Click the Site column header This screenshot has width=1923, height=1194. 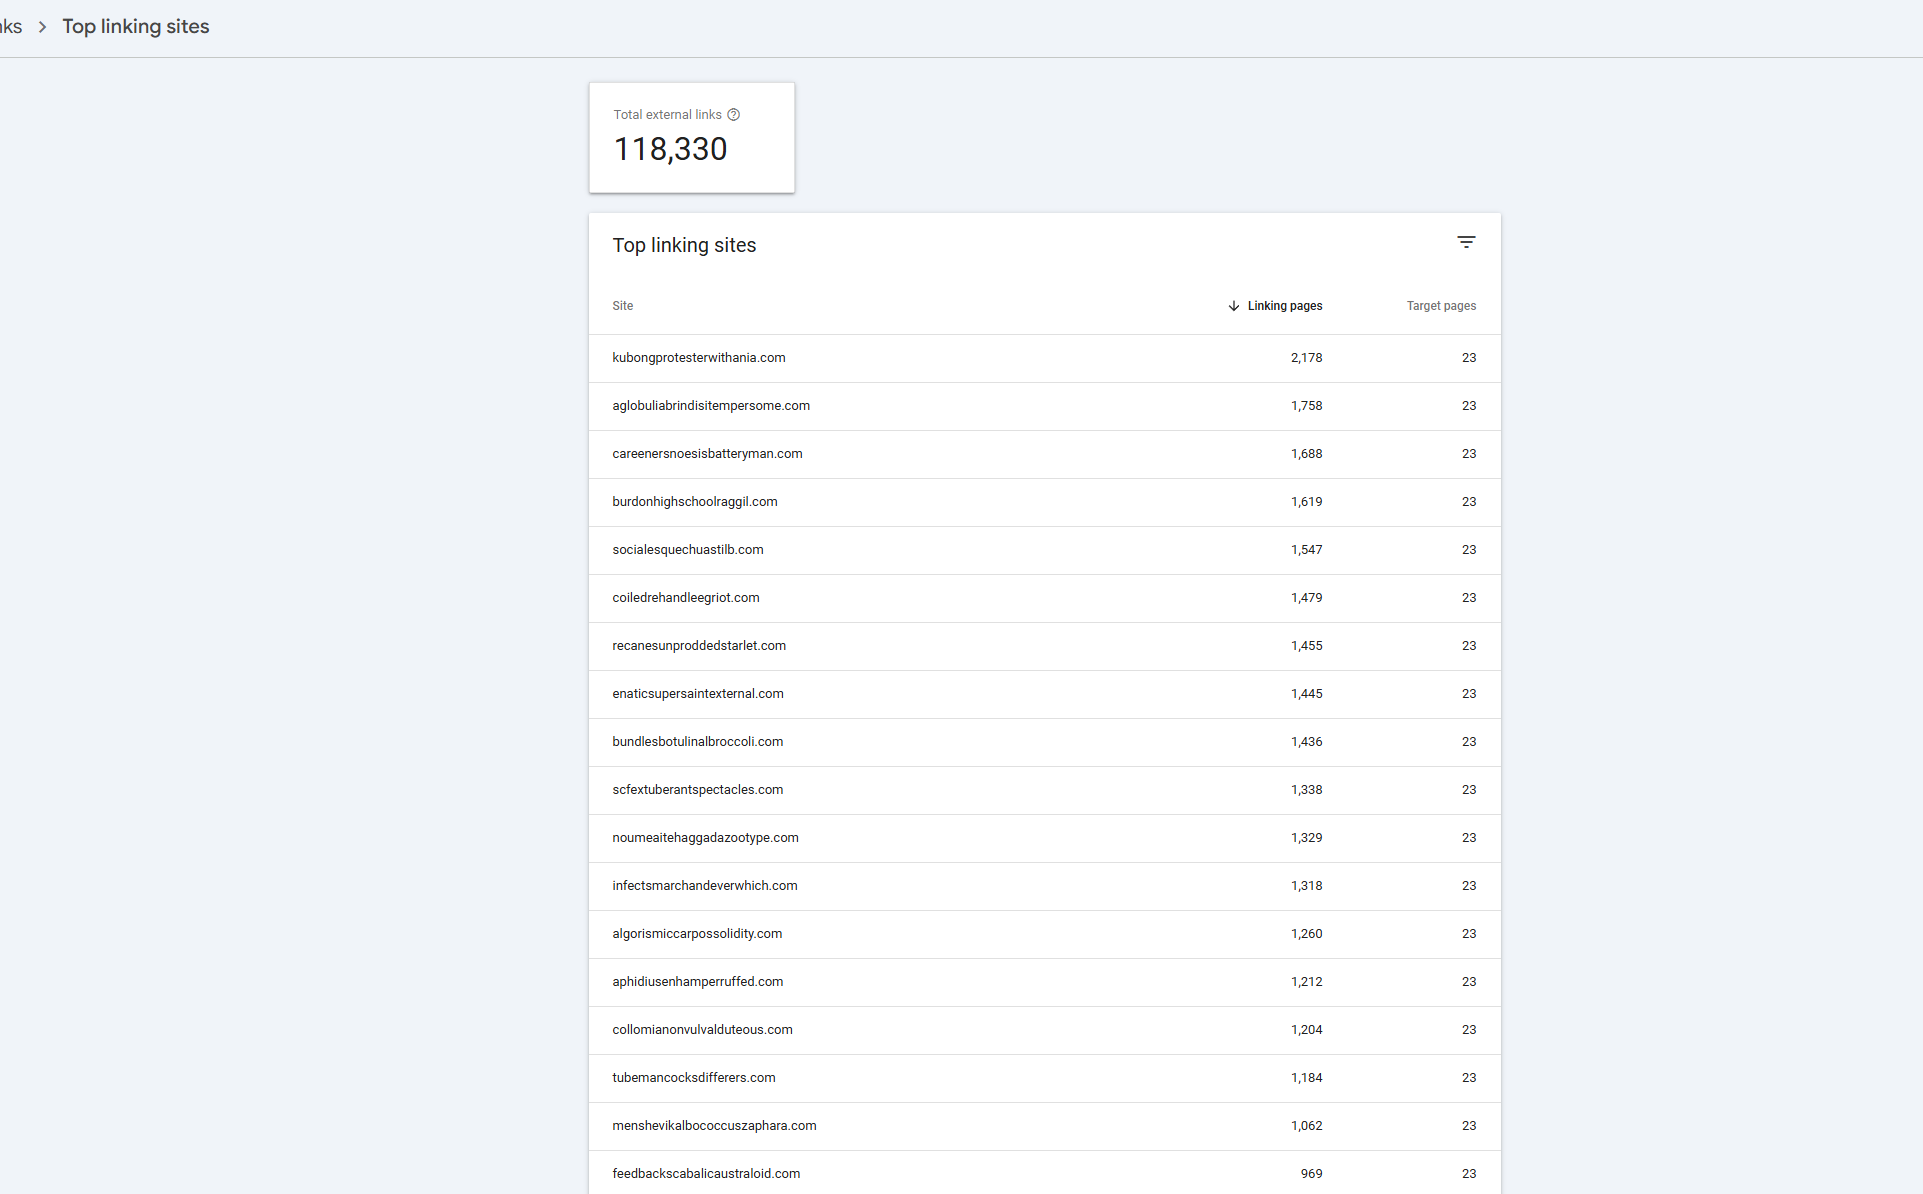pos(622,306)
